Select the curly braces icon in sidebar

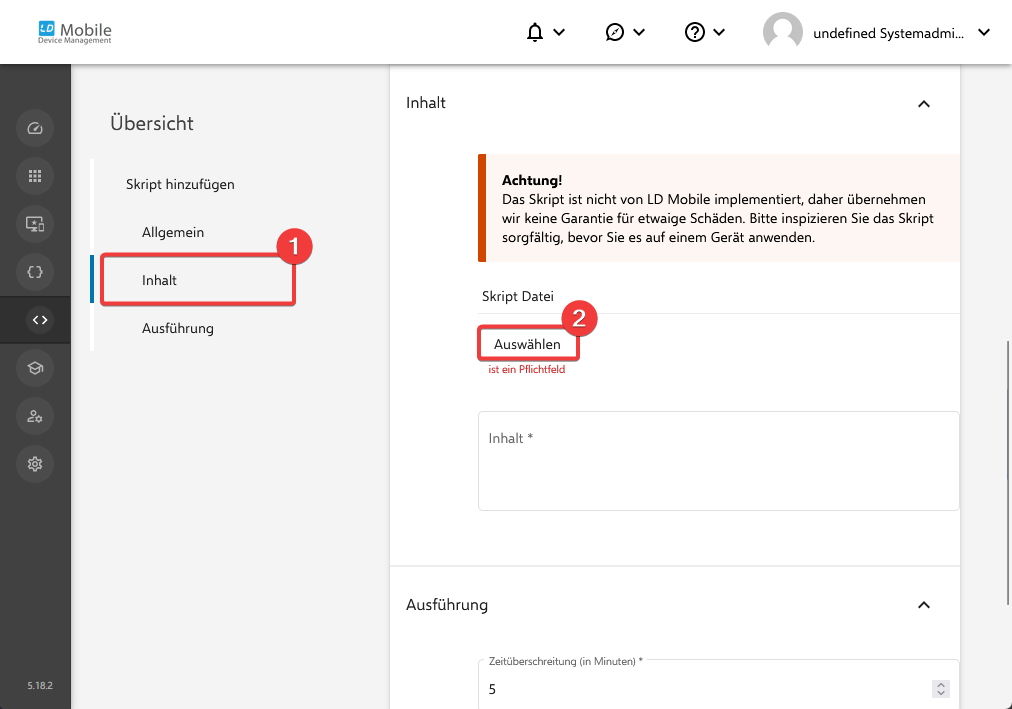pos(35,271)
